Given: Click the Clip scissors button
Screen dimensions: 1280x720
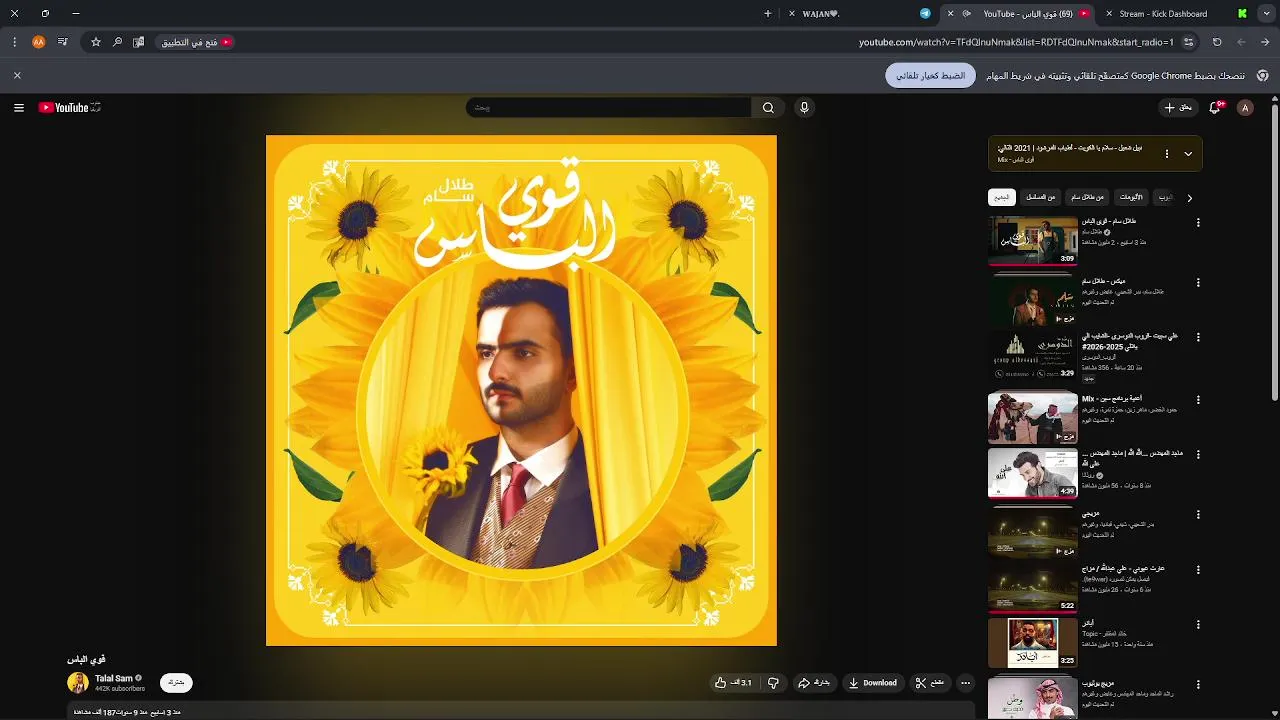Looking at the screenshot, I should pyautogui.click(x=930, y=683).
